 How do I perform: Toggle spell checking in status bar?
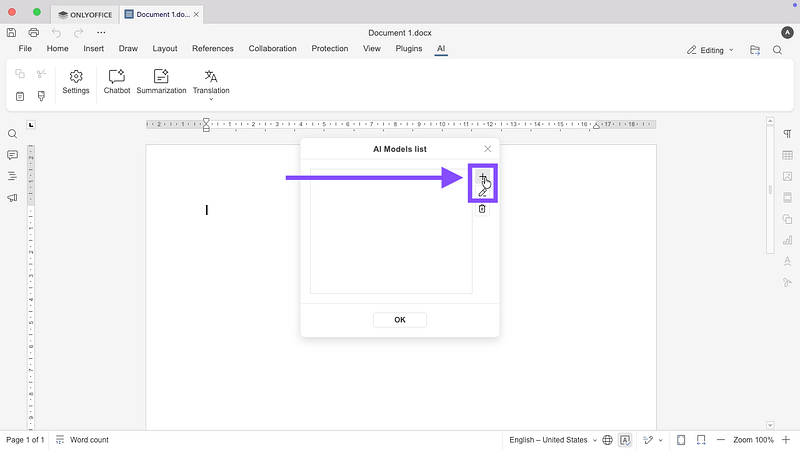pos(625,440)
